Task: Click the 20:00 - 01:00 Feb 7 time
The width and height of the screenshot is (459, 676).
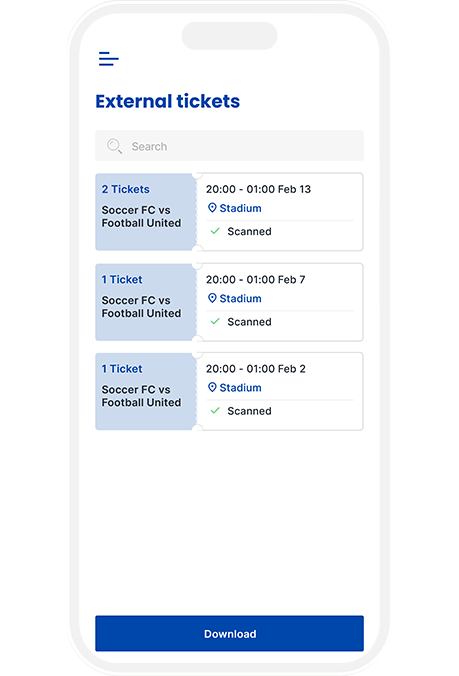Action: click(x=256, y=279)
